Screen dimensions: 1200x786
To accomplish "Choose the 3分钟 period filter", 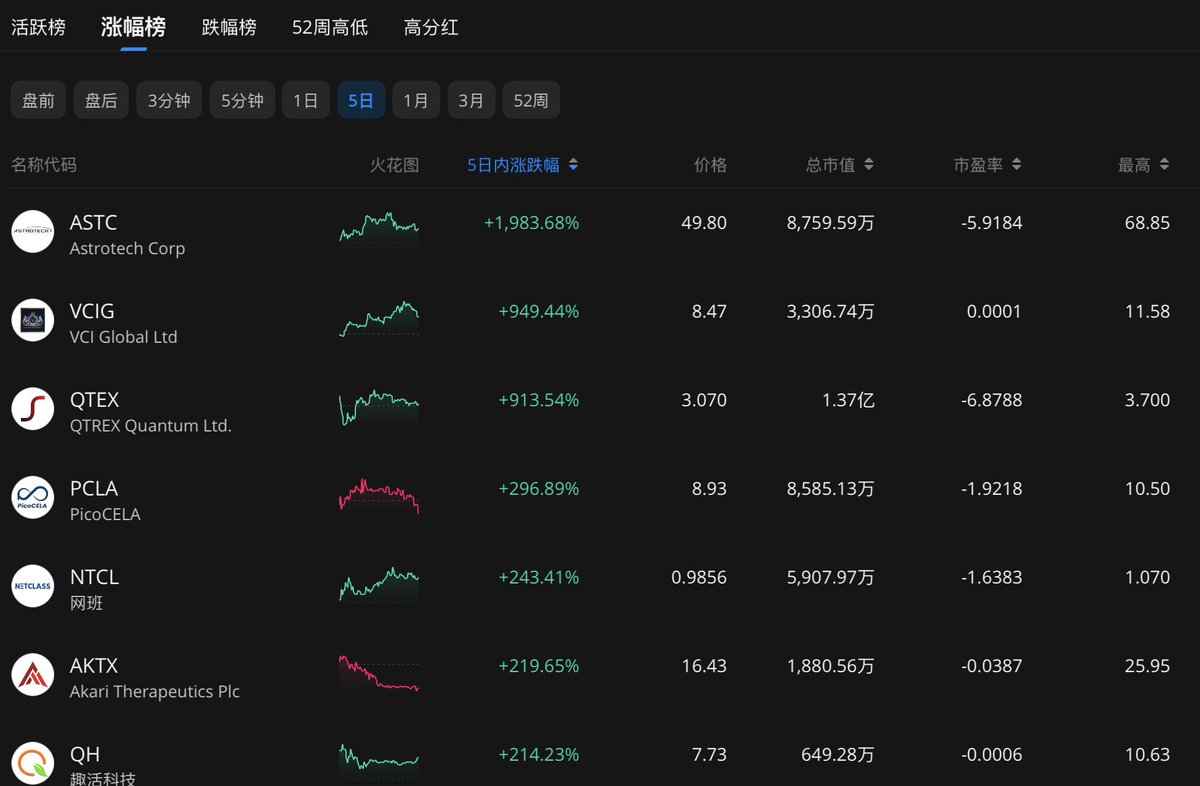I will tap(169, 100).
